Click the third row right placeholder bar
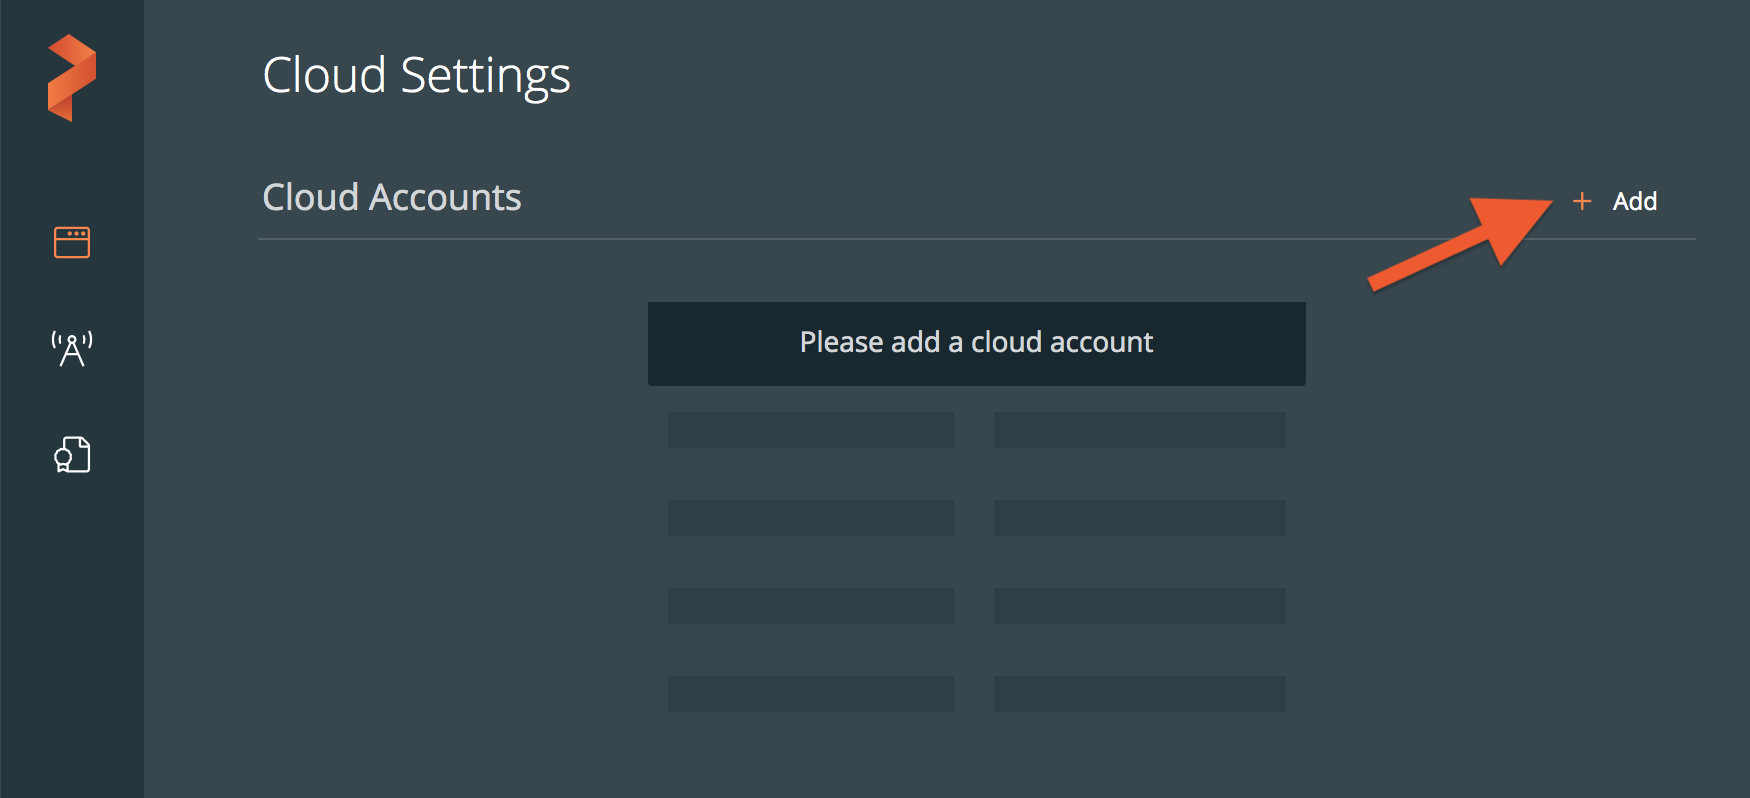The image size is (1750, 798). click(x=1139, y=606)
